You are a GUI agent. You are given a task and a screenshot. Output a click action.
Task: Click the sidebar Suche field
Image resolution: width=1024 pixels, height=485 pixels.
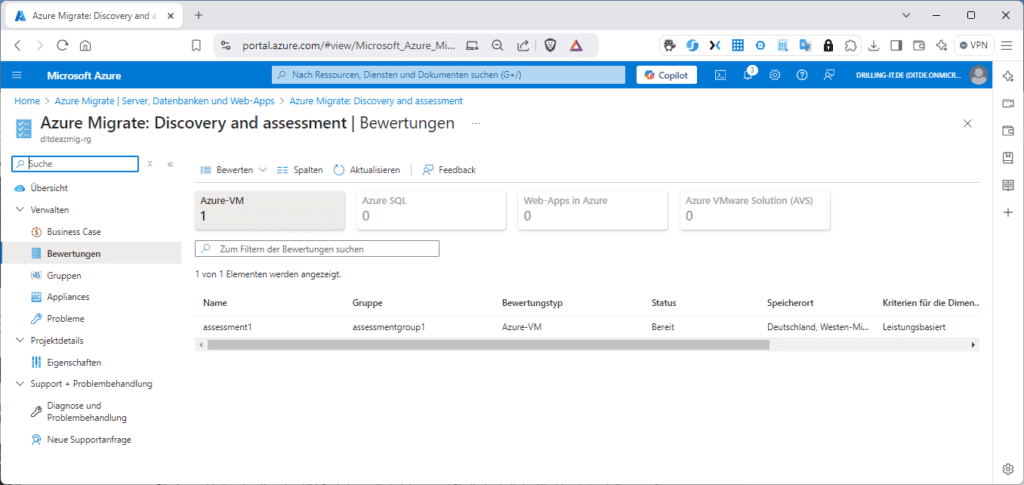pos(75,164)
